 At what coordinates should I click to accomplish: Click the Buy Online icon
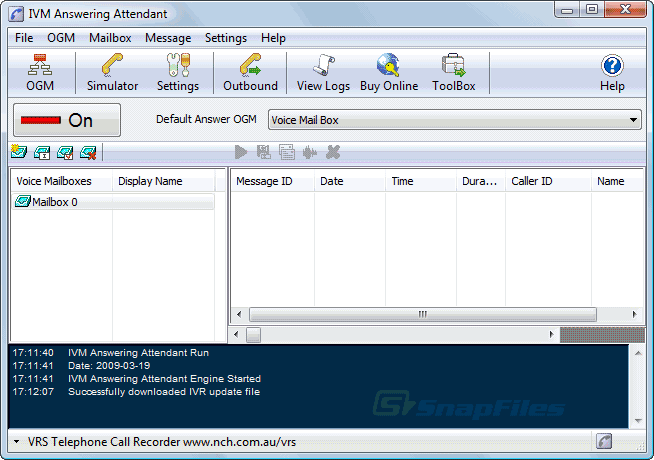(x=389, y=73)
